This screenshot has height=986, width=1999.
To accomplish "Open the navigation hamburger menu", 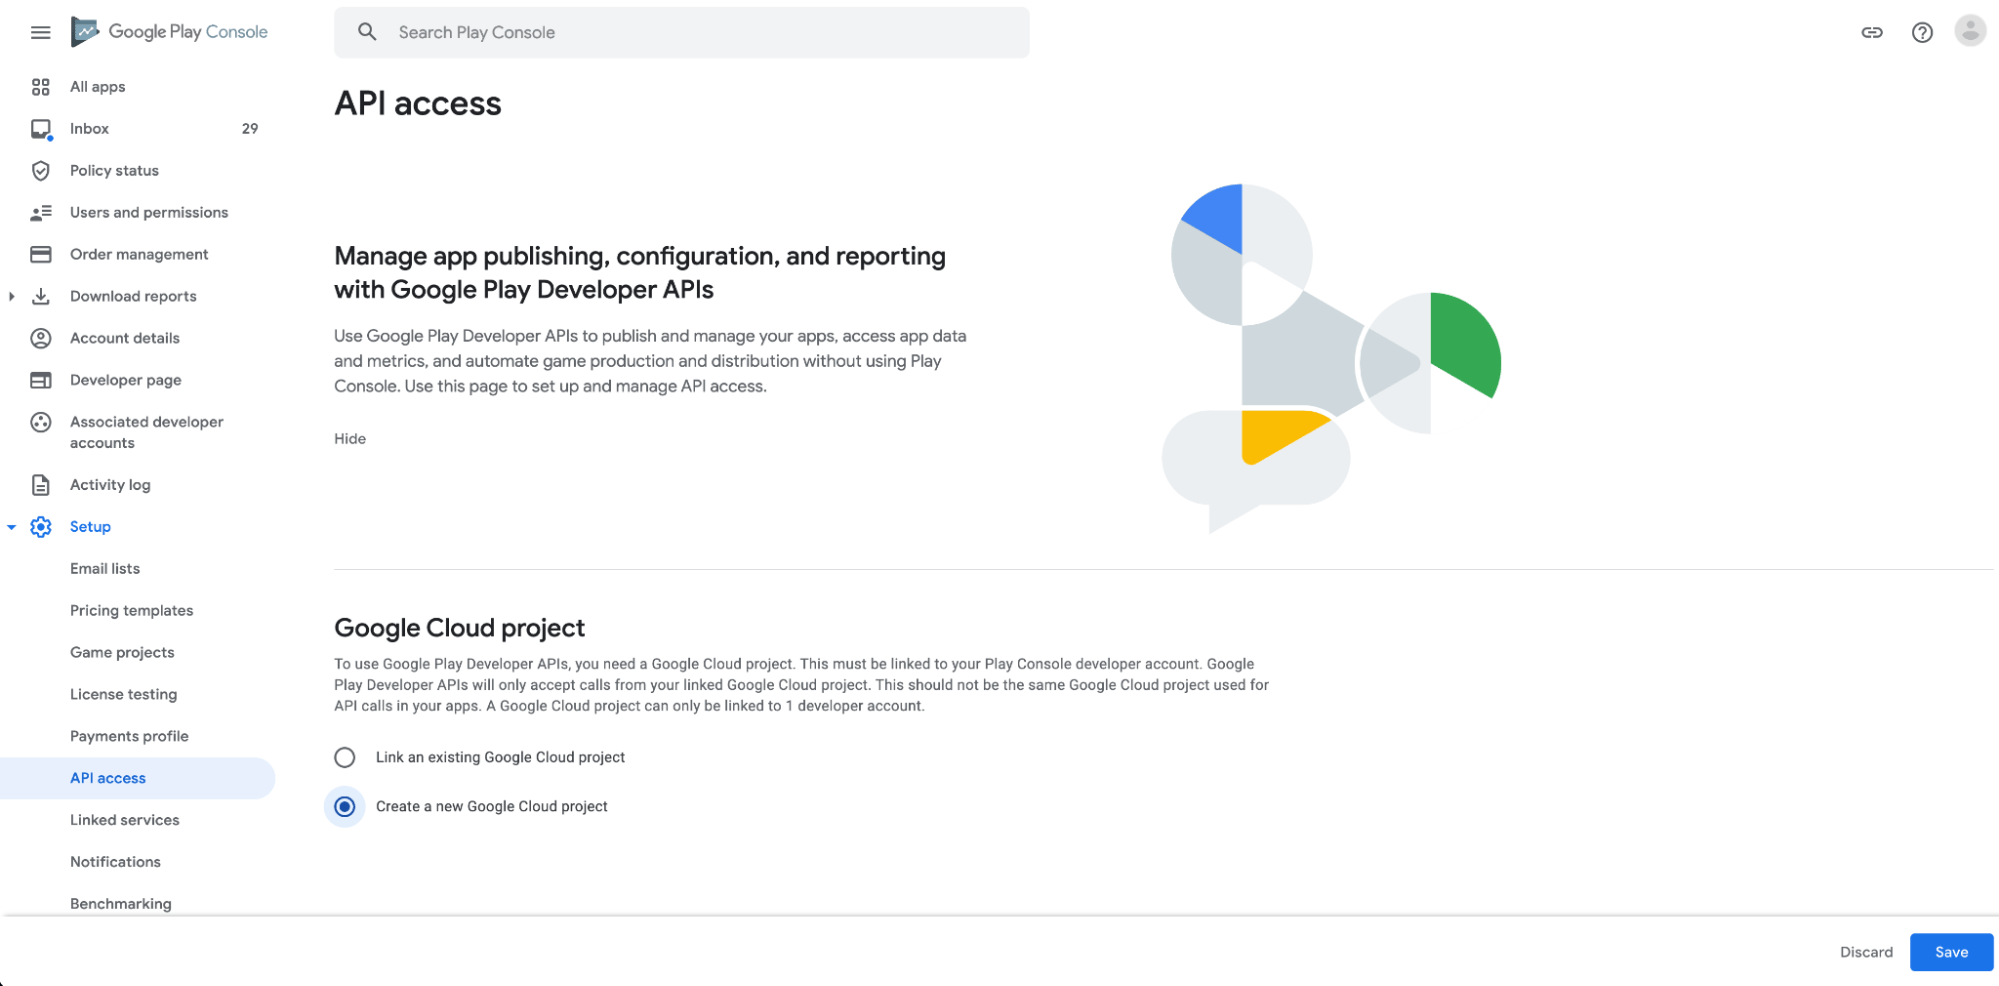I will click(40, 32).
